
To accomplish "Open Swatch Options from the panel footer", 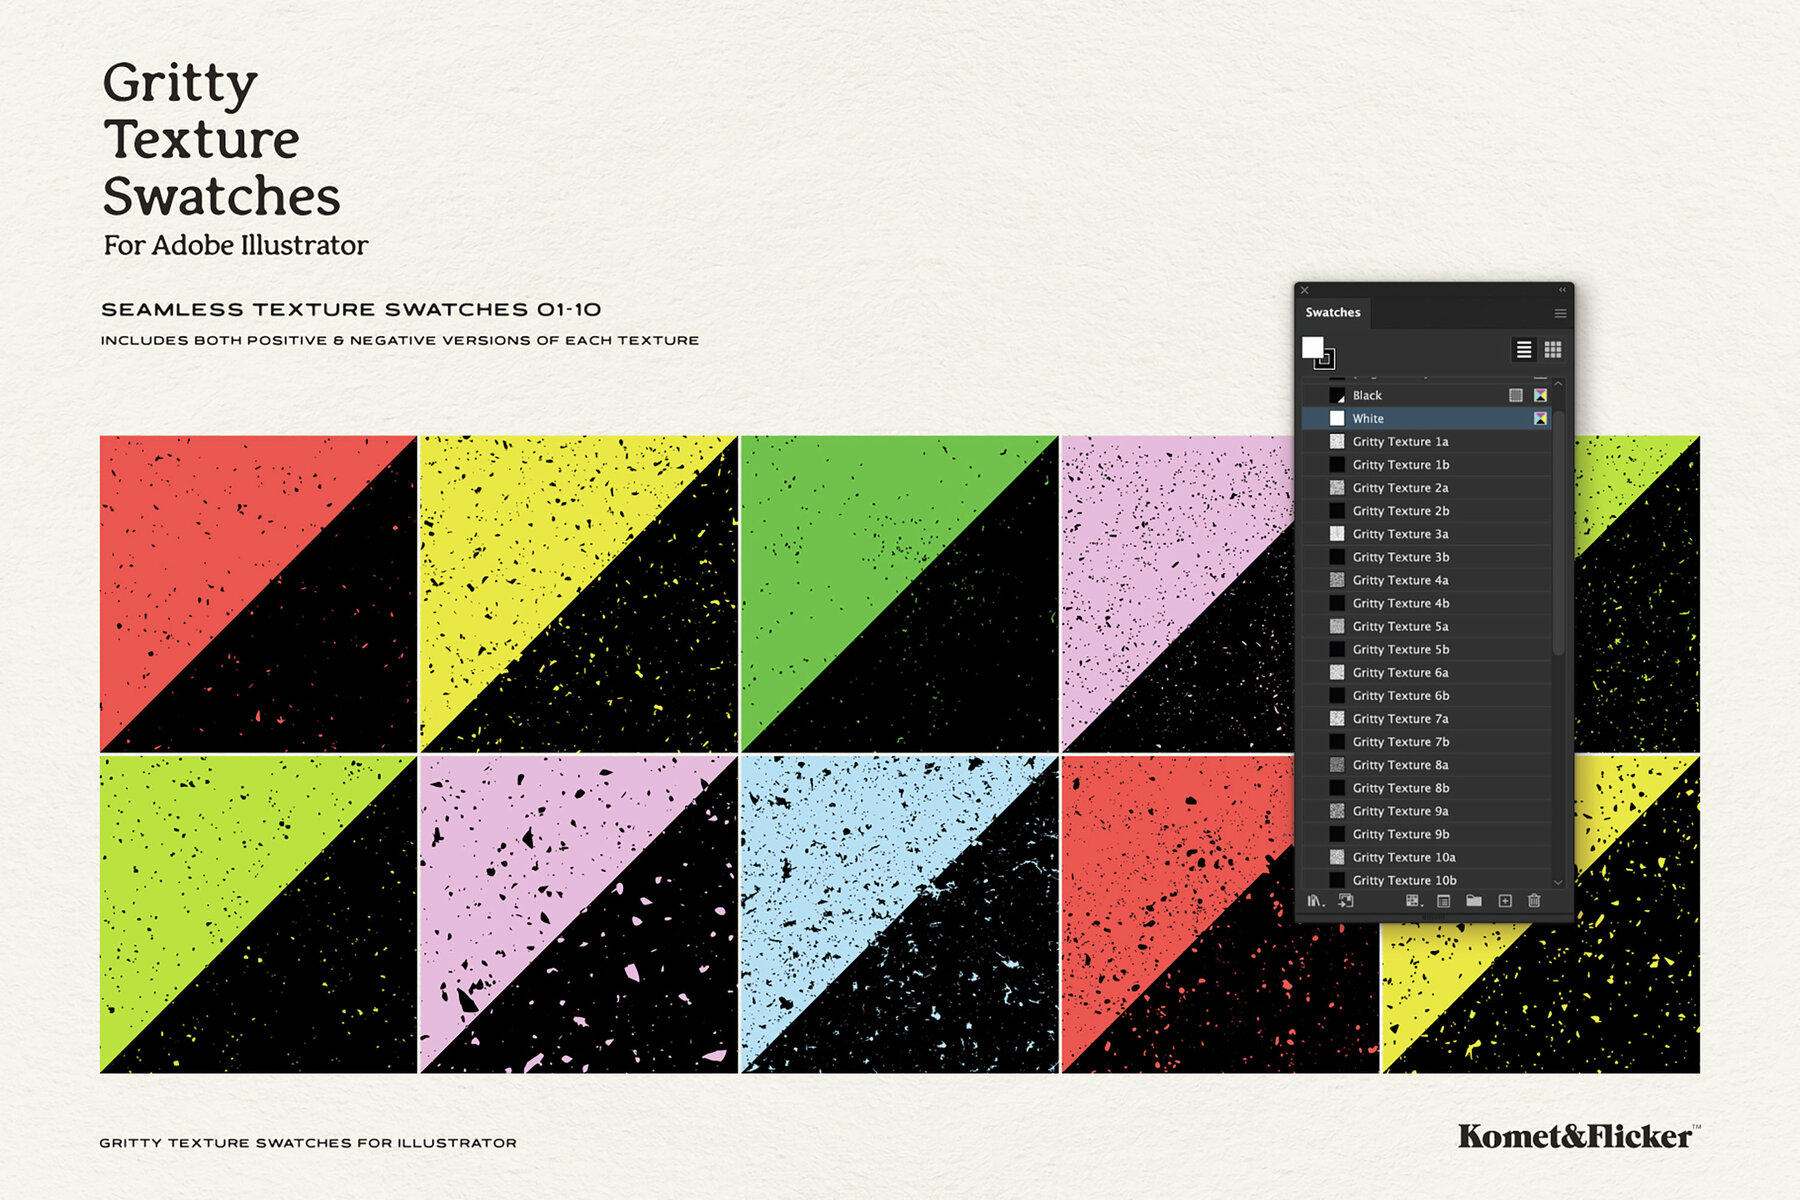I will tap(1445, 903).
